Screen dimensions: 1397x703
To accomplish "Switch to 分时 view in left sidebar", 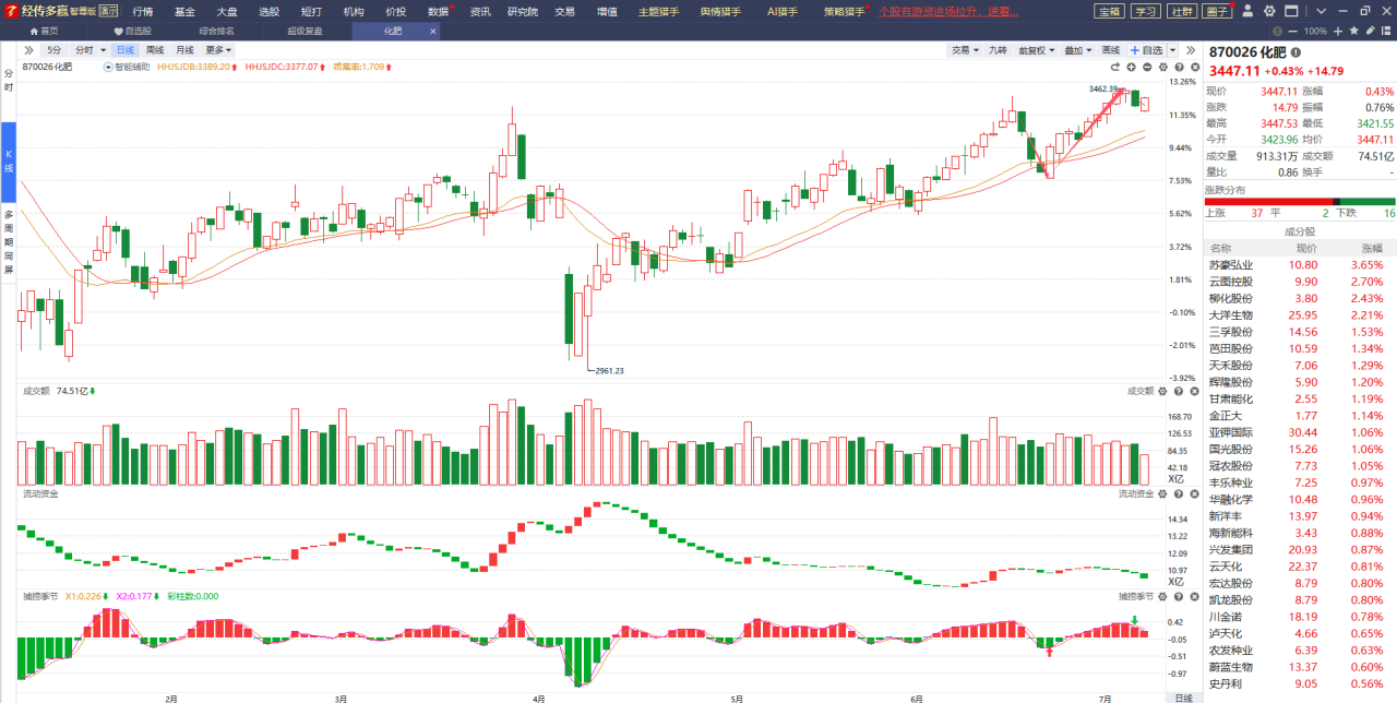I will (x=8, y=81).
